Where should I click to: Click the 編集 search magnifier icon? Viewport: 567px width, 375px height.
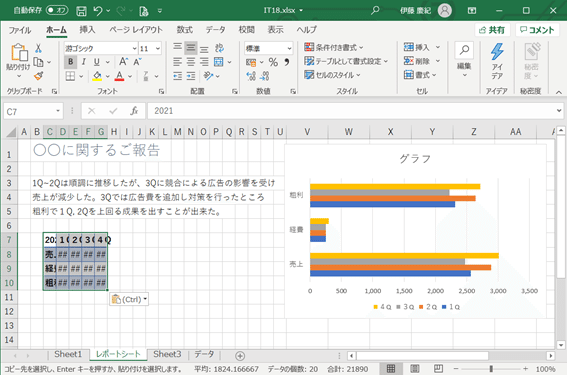(x=464, y=50)
